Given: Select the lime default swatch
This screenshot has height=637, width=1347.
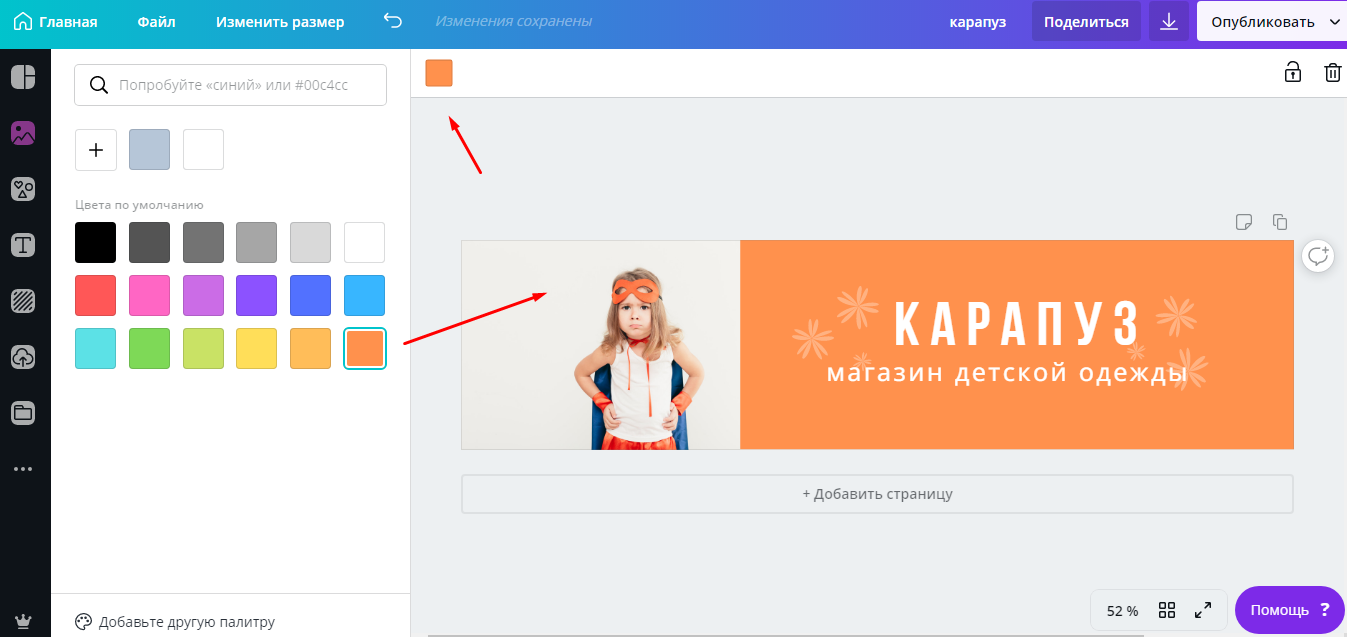Looking at the screenshot, I should [203, 348].
